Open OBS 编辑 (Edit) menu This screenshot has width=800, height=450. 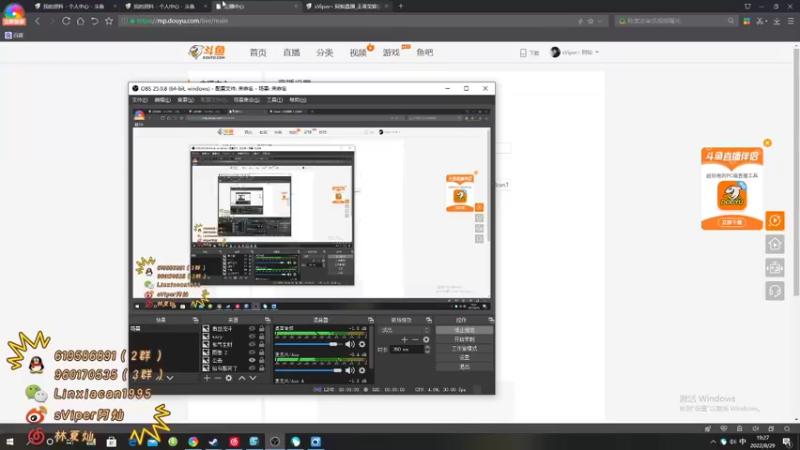(162, 100)
